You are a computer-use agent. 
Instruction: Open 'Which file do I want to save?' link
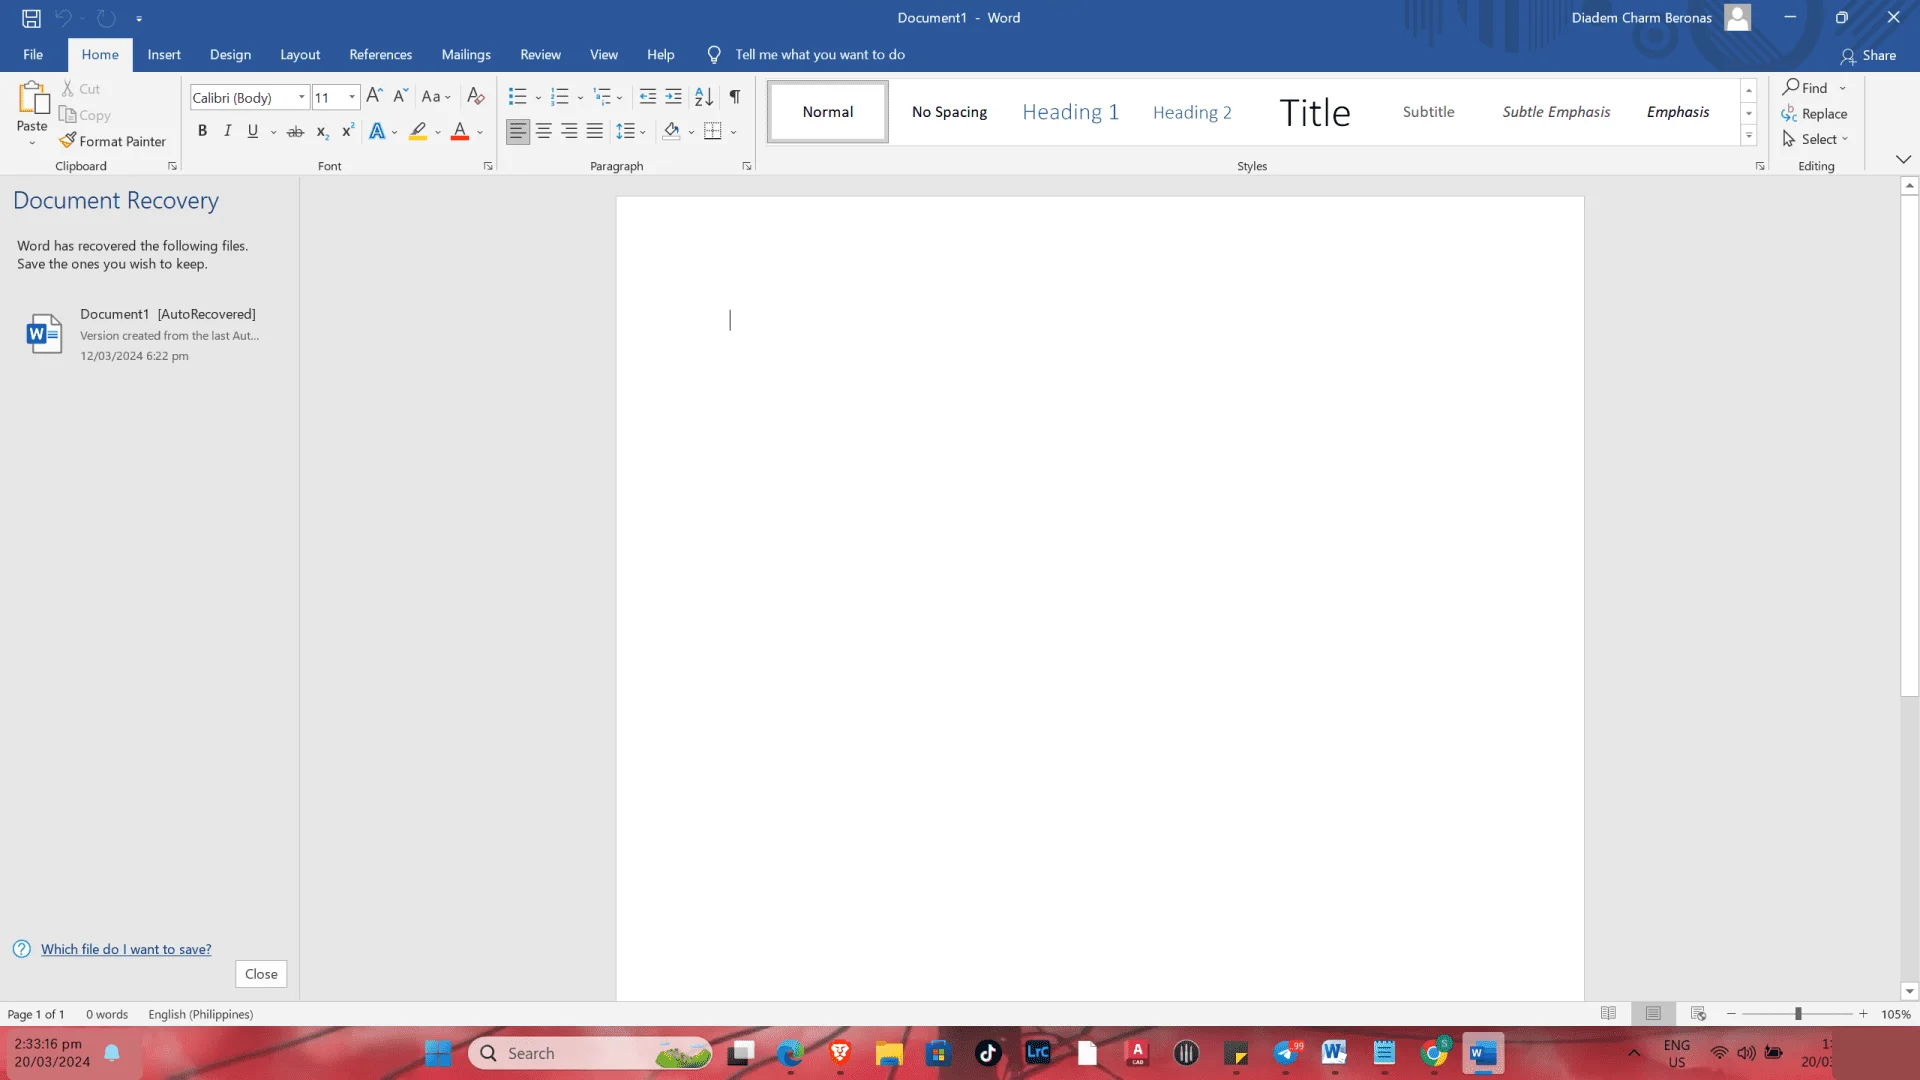[x=126, y=949]
